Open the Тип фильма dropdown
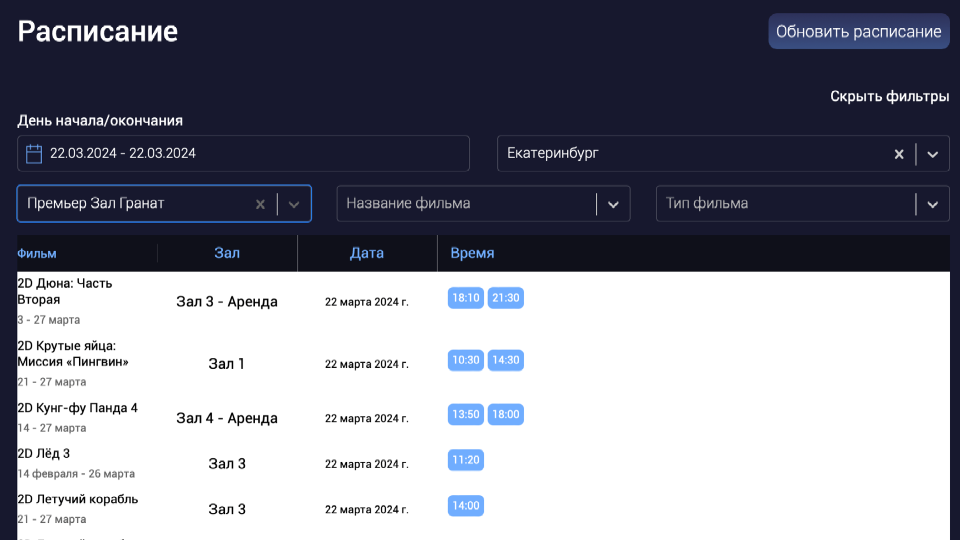 pos(932,204)
